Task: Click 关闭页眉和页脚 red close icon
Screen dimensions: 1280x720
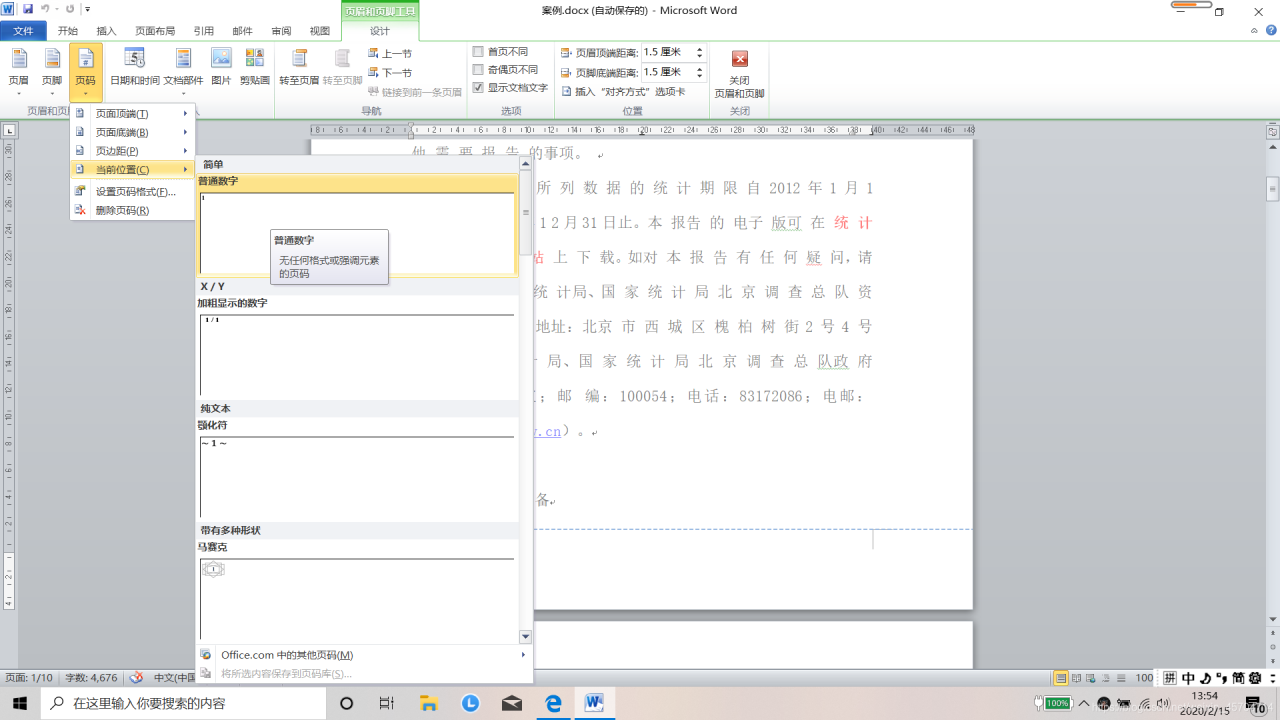Action: click(x=739, y=60)
